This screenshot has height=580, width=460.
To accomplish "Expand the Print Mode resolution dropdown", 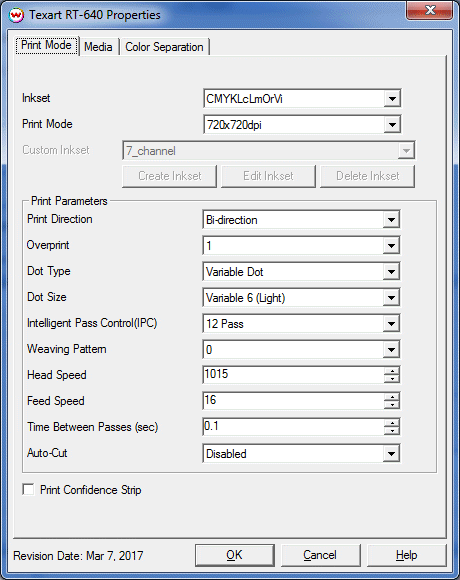I will [392, 125].
